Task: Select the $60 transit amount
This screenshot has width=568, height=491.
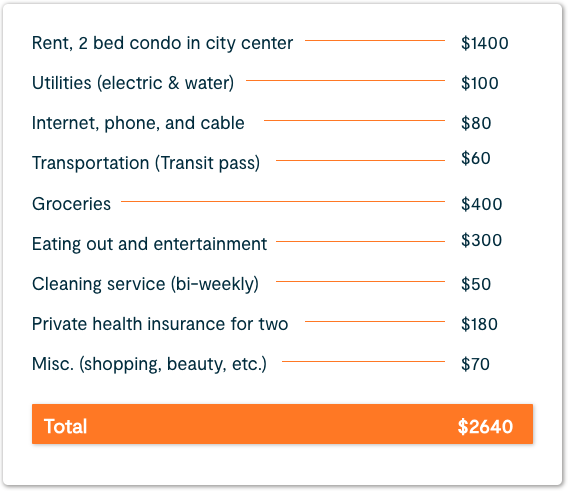Action: (x=476, y=158)
